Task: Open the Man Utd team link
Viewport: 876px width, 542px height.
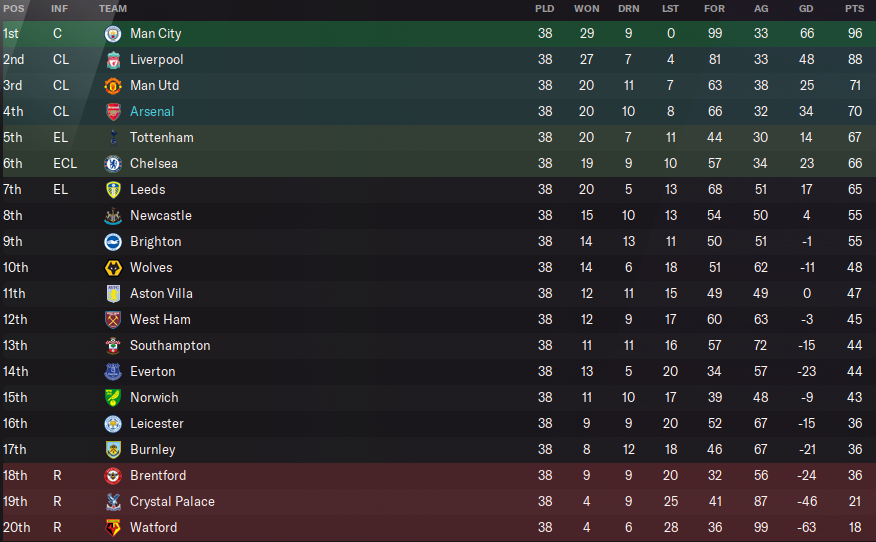Action: click(155, 86)
